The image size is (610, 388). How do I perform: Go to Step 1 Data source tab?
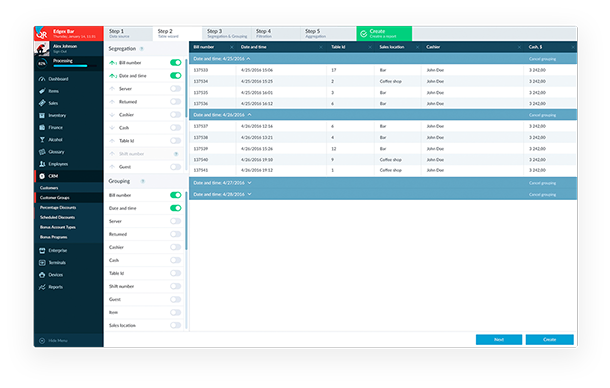128,33
